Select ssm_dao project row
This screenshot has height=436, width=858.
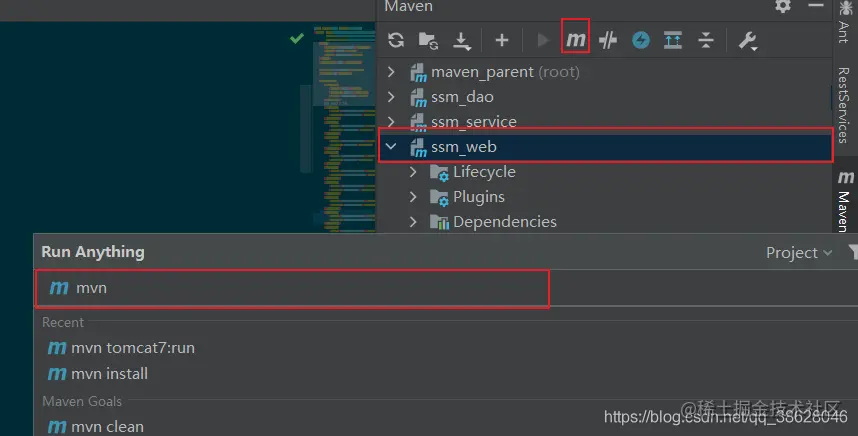point(605,97)
